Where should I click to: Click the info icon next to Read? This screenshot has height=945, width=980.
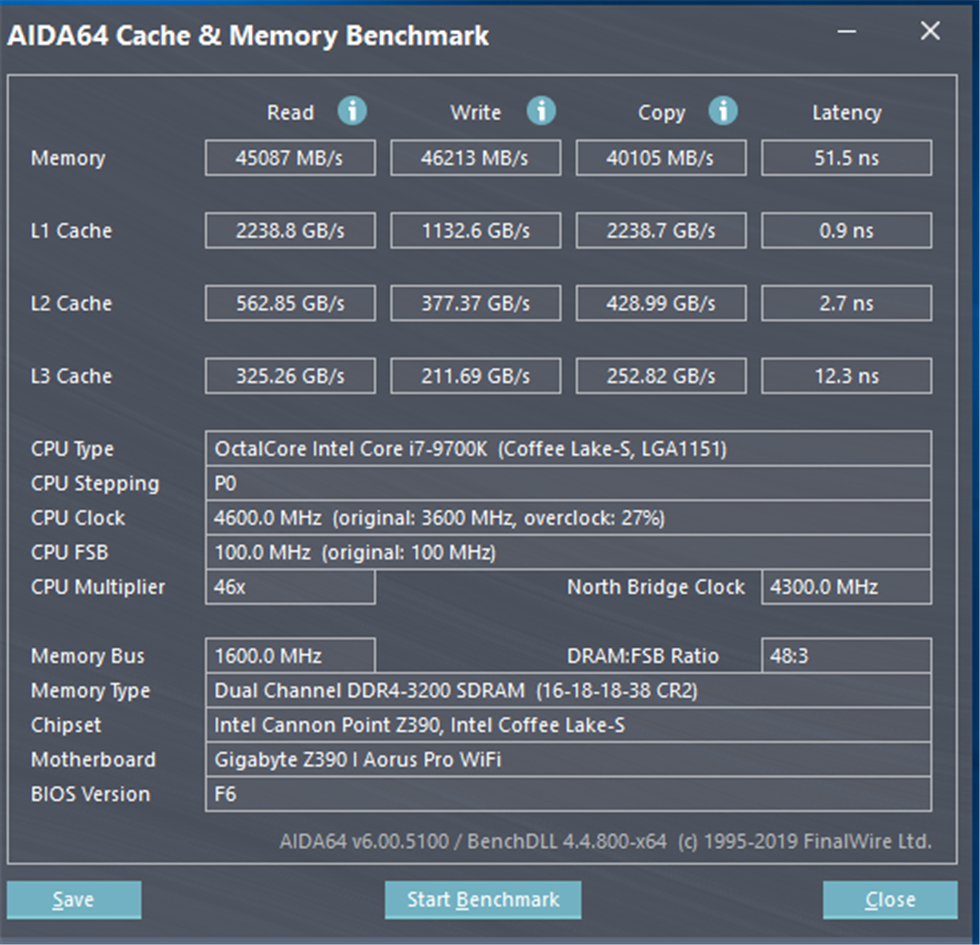click(x=352, y=111)
